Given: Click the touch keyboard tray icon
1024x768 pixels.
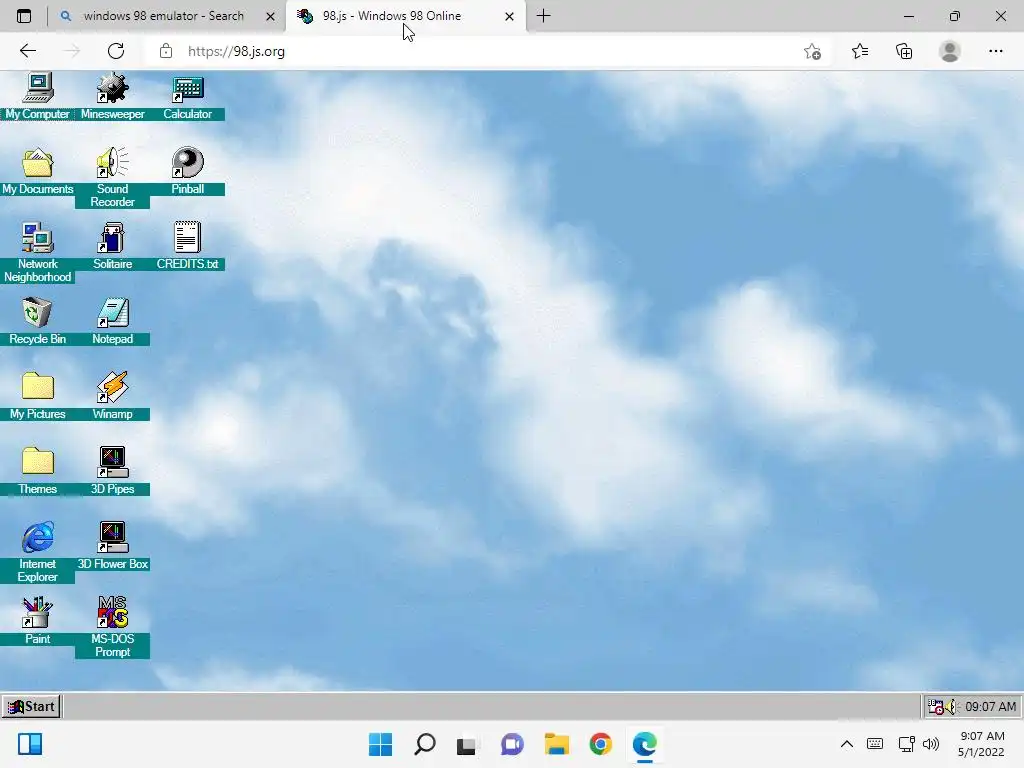Looking at the screenshot, I should click(875, 744).
